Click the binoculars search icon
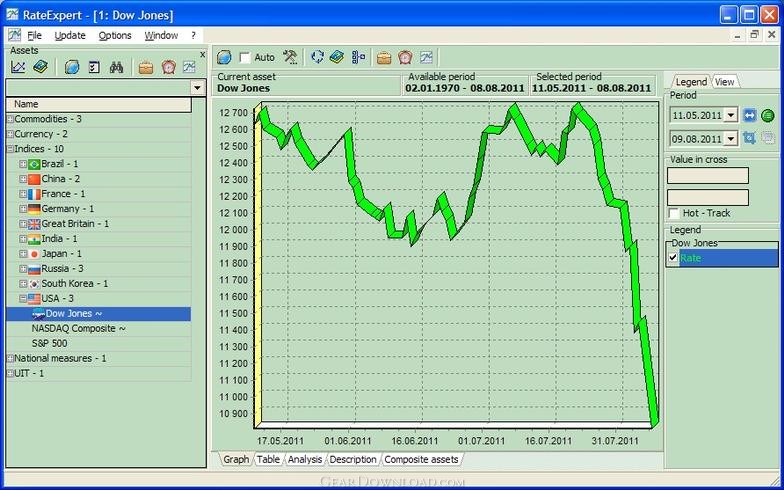The height and width of the screenshot is (490, 784). pyautogui.click(x=116, y=66)
